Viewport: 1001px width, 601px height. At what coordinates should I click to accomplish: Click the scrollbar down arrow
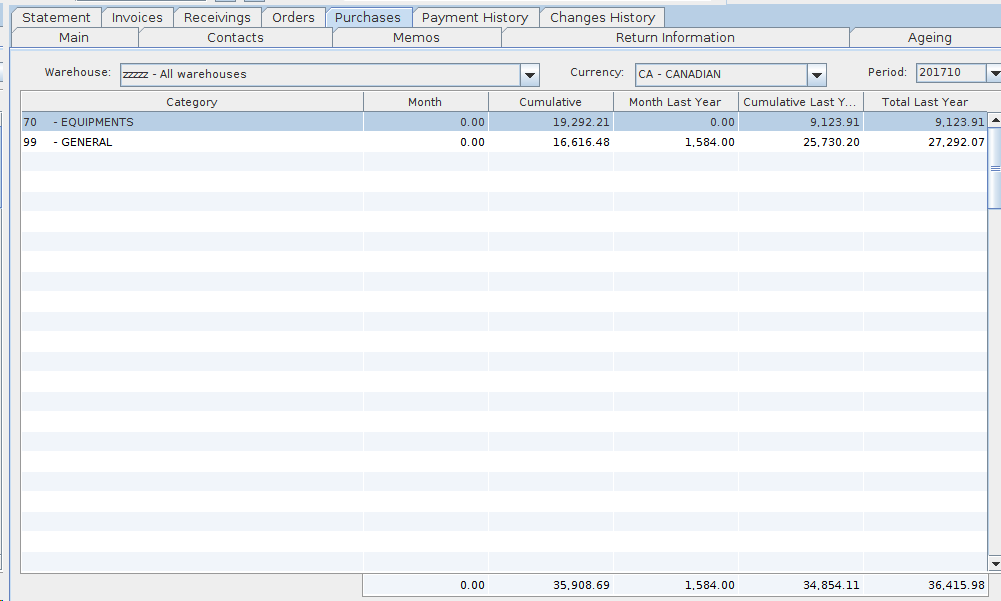(x=994, y=563)
